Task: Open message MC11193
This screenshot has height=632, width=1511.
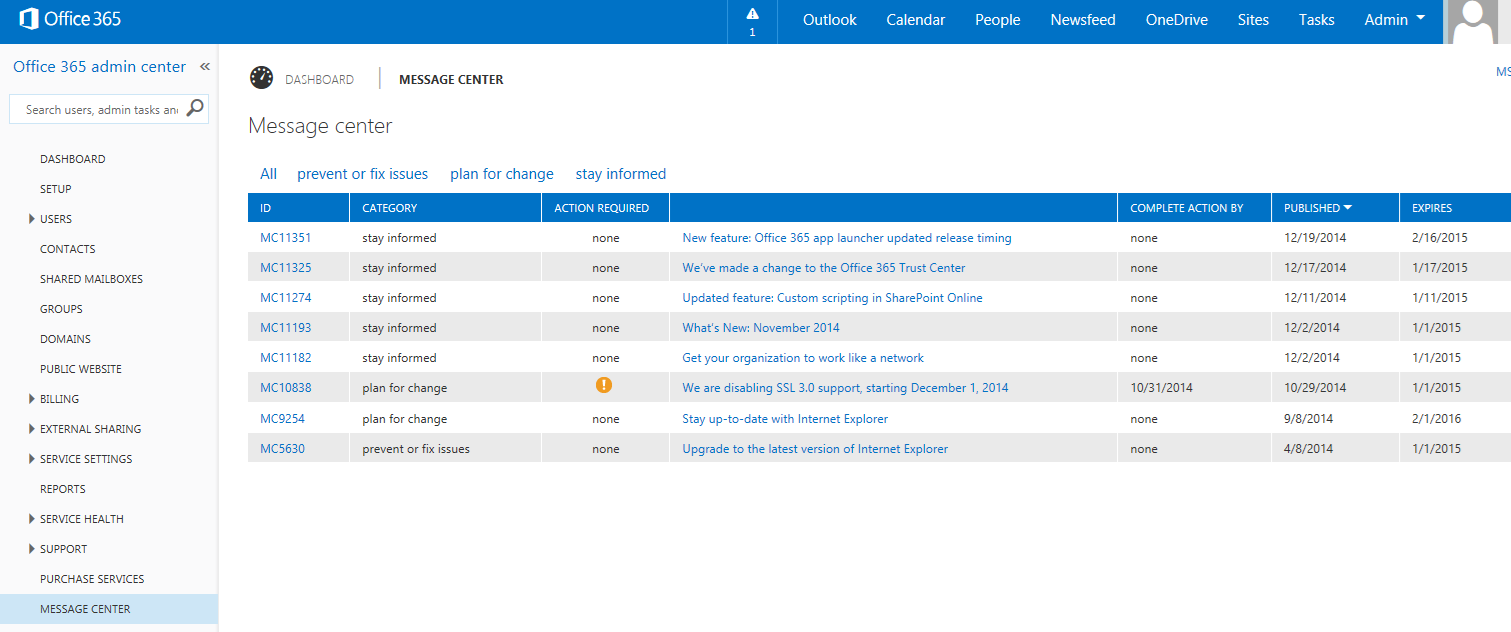Action: tap(285, 328)
